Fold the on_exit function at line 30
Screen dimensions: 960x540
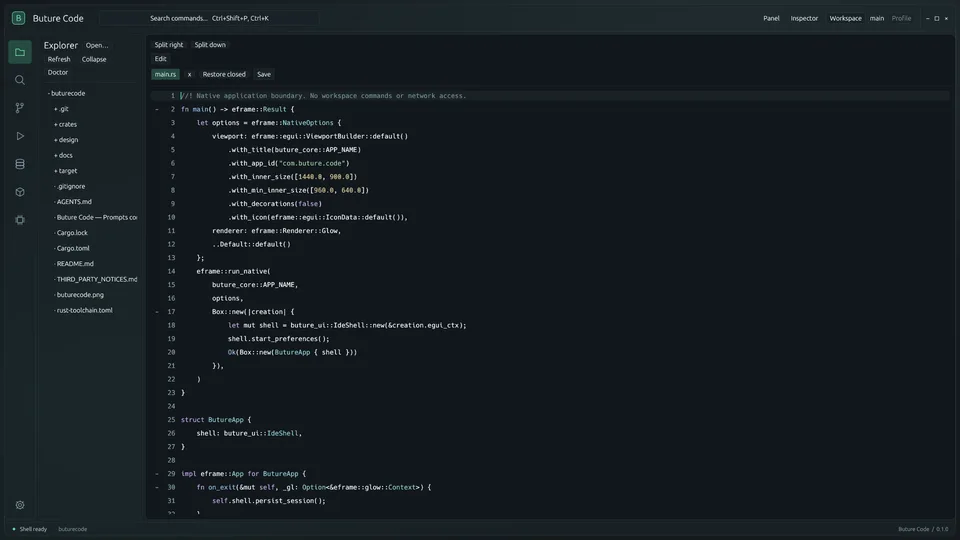click(157, 487)
